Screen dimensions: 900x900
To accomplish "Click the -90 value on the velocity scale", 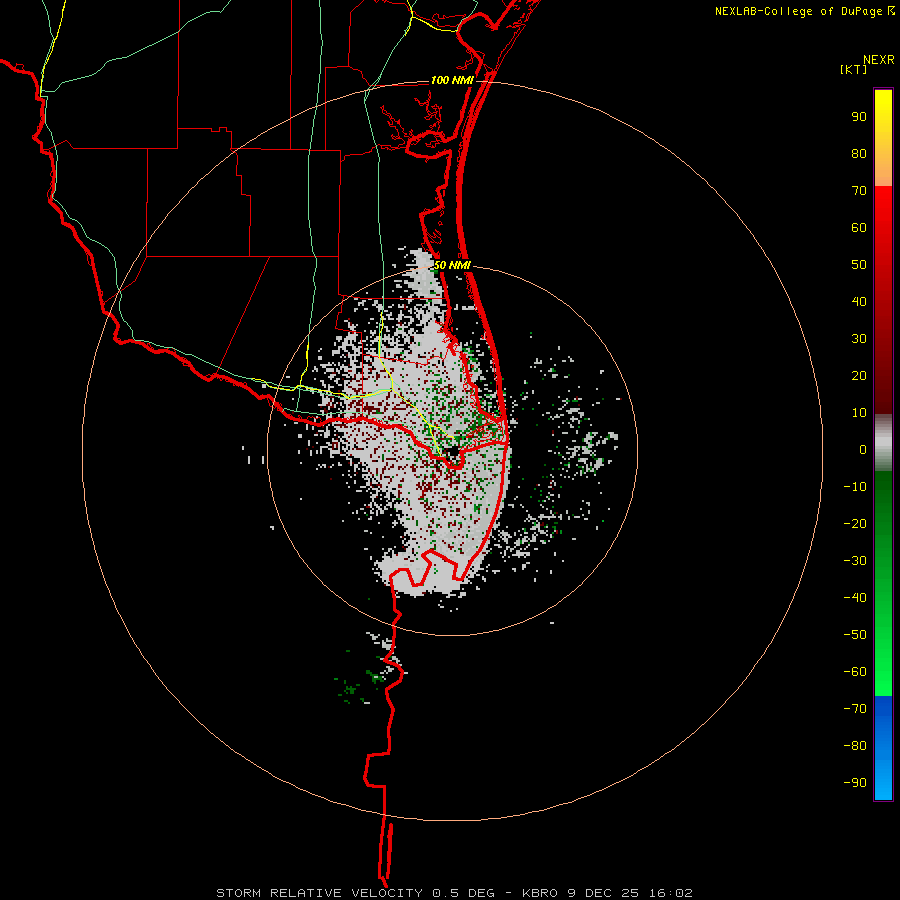I will point(855,783).
